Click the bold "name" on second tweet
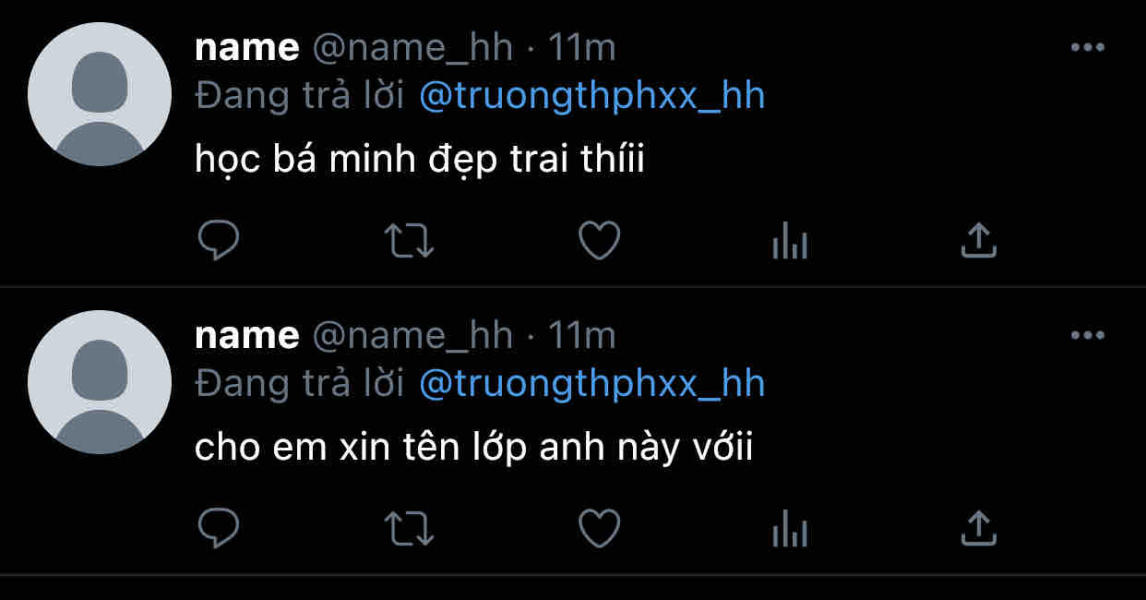1146x600 pixels. click(x=247, y=336)
